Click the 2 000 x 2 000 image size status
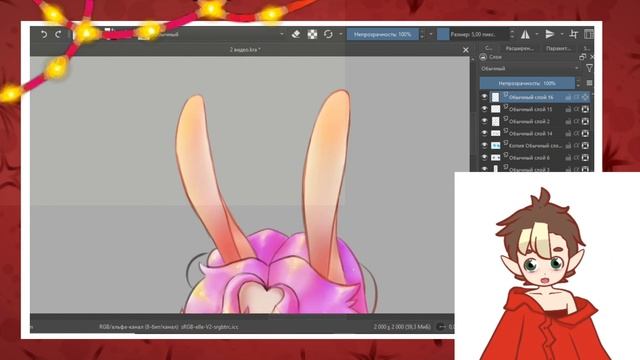 (402, 327)
